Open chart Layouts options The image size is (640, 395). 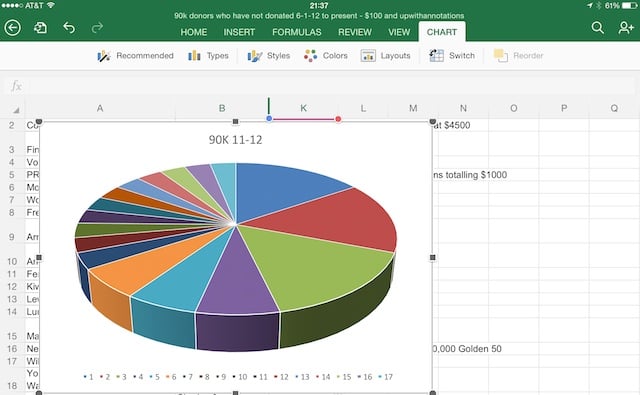(385, 55)
